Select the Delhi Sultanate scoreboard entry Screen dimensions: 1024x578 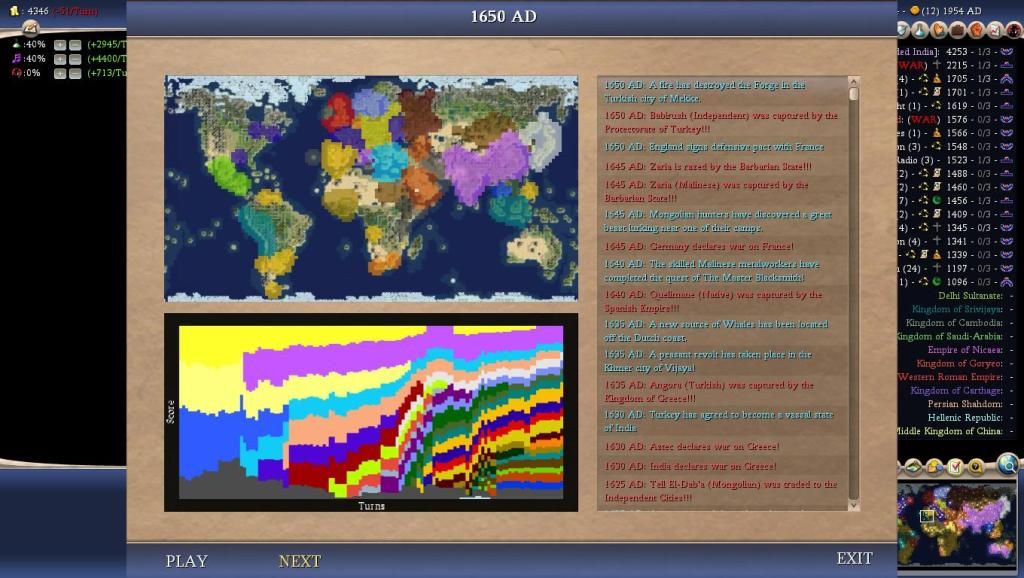[x=970, y=296]
